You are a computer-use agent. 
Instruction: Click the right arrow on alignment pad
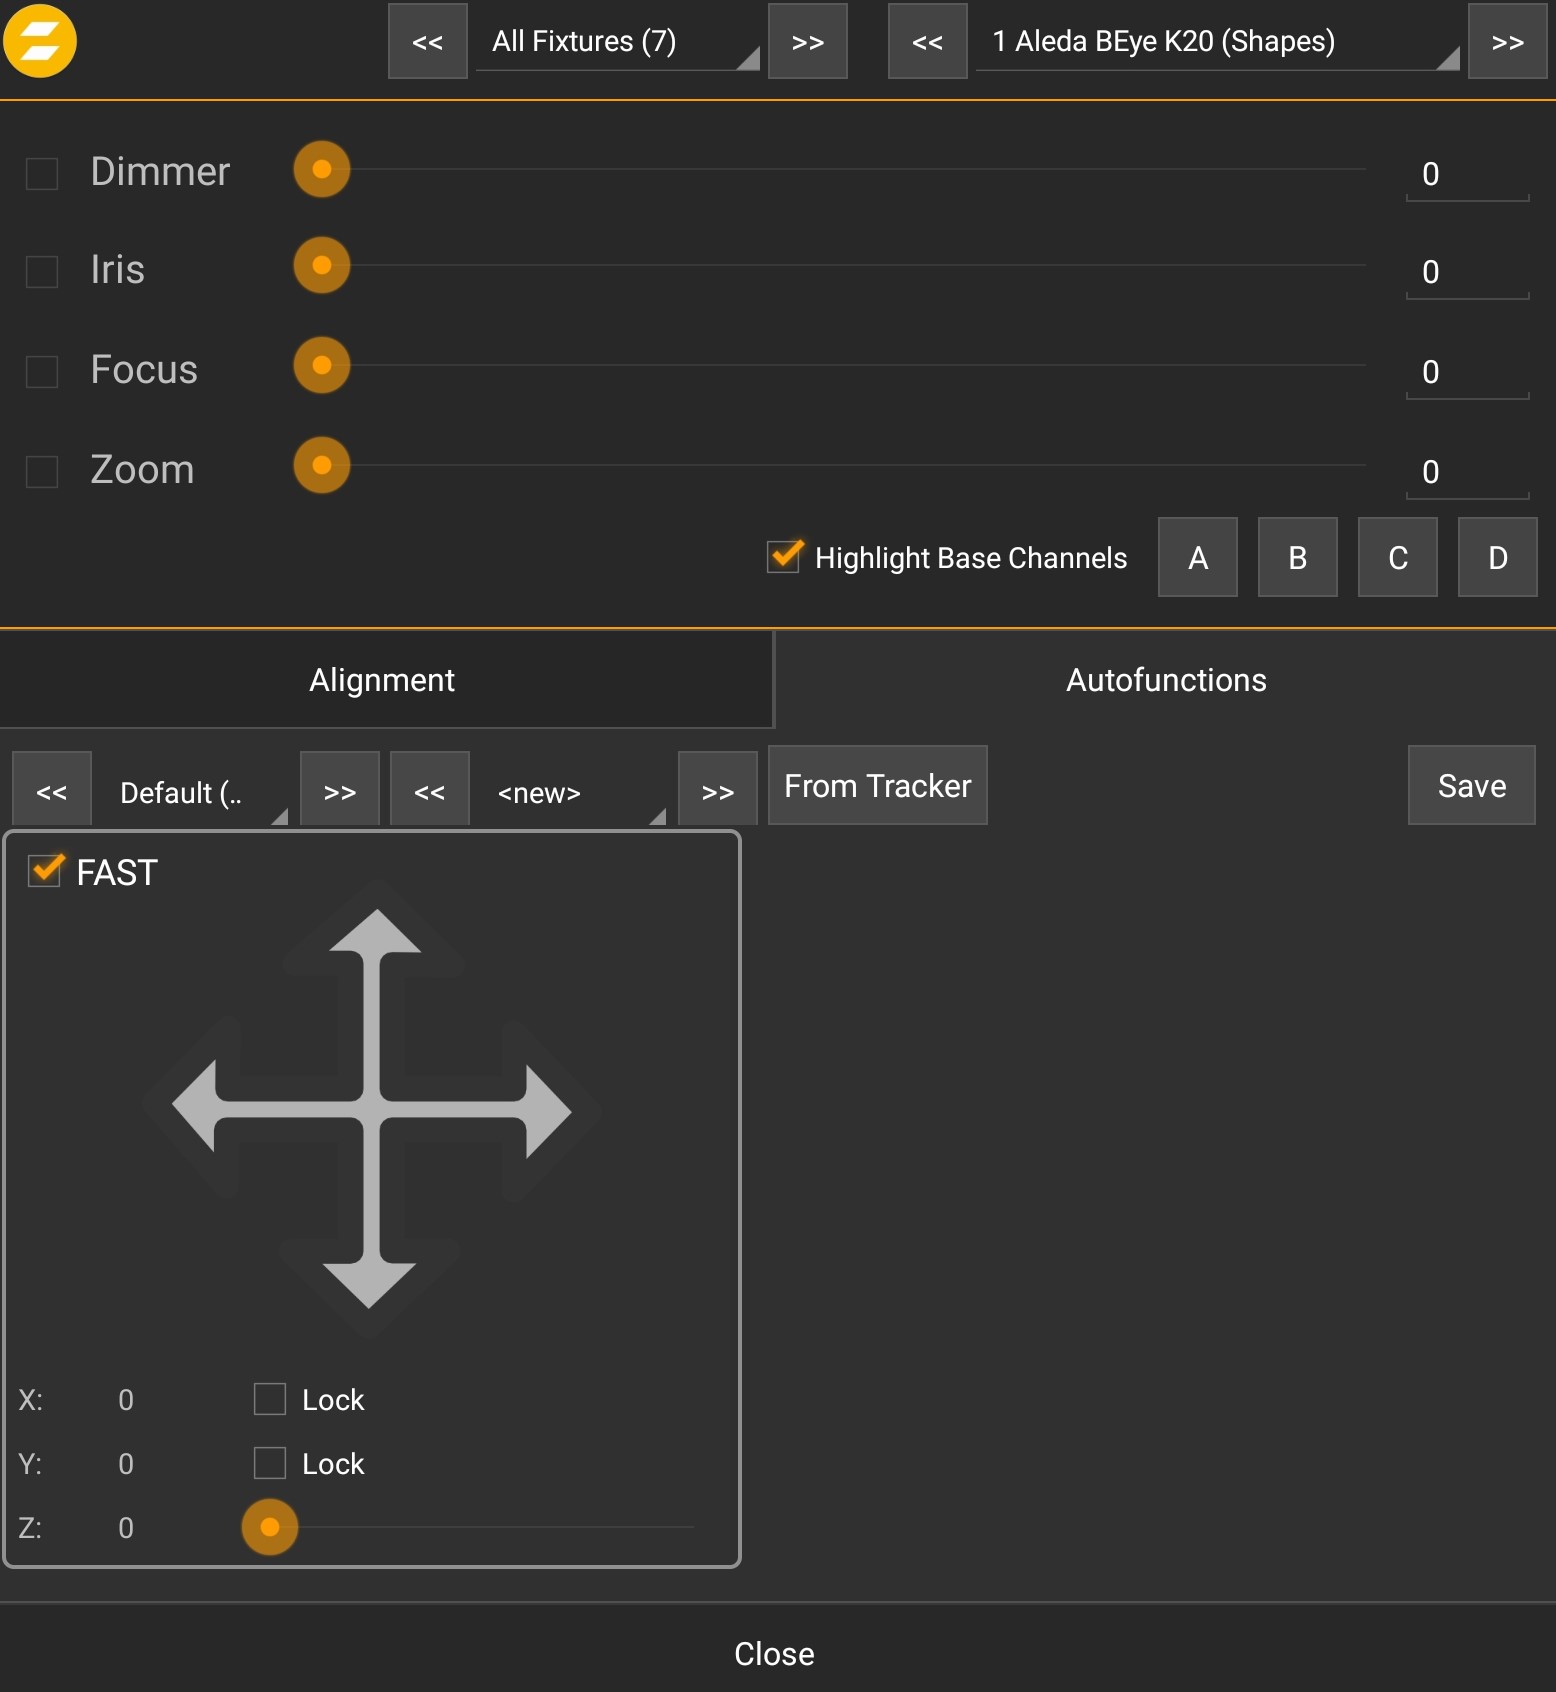pyautogui.click(x=546, y=1110)
